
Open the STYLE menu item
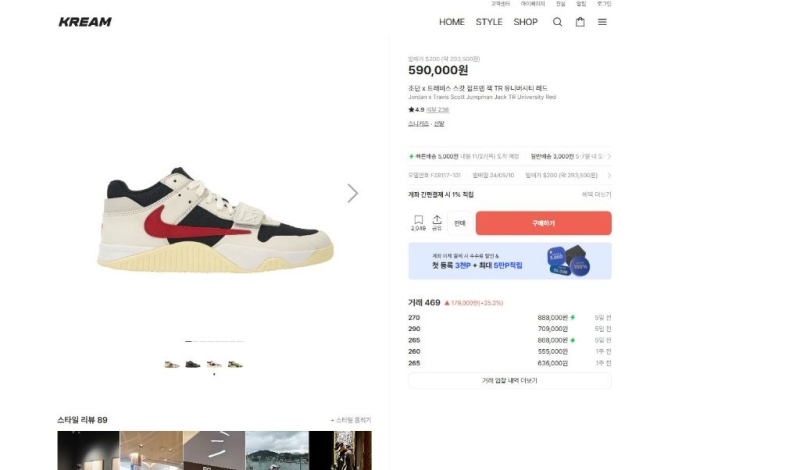pyautogui.click(x=489, y=22)
